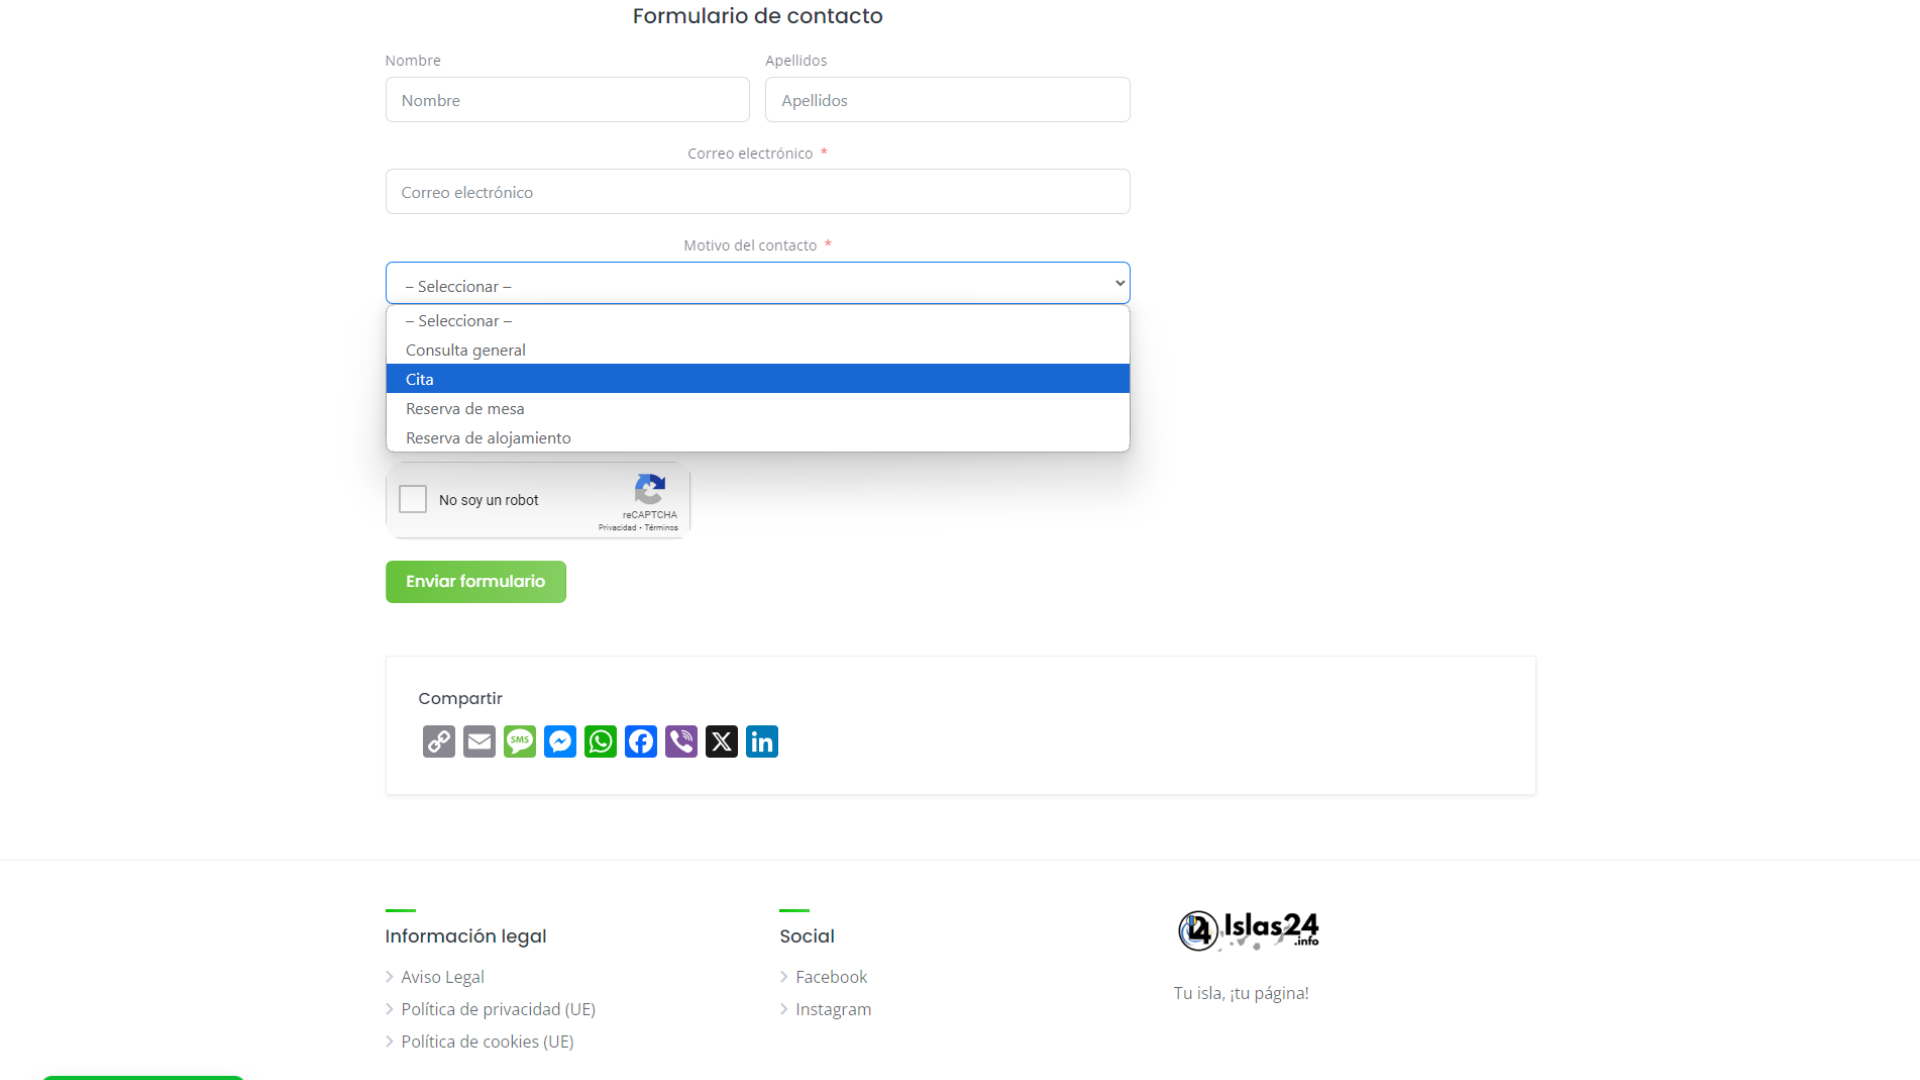Image resolution: width=1920 pixels, height=1080 pixels.
Task: Share via the Email envelope icon
Action: (x=479, y=741)
